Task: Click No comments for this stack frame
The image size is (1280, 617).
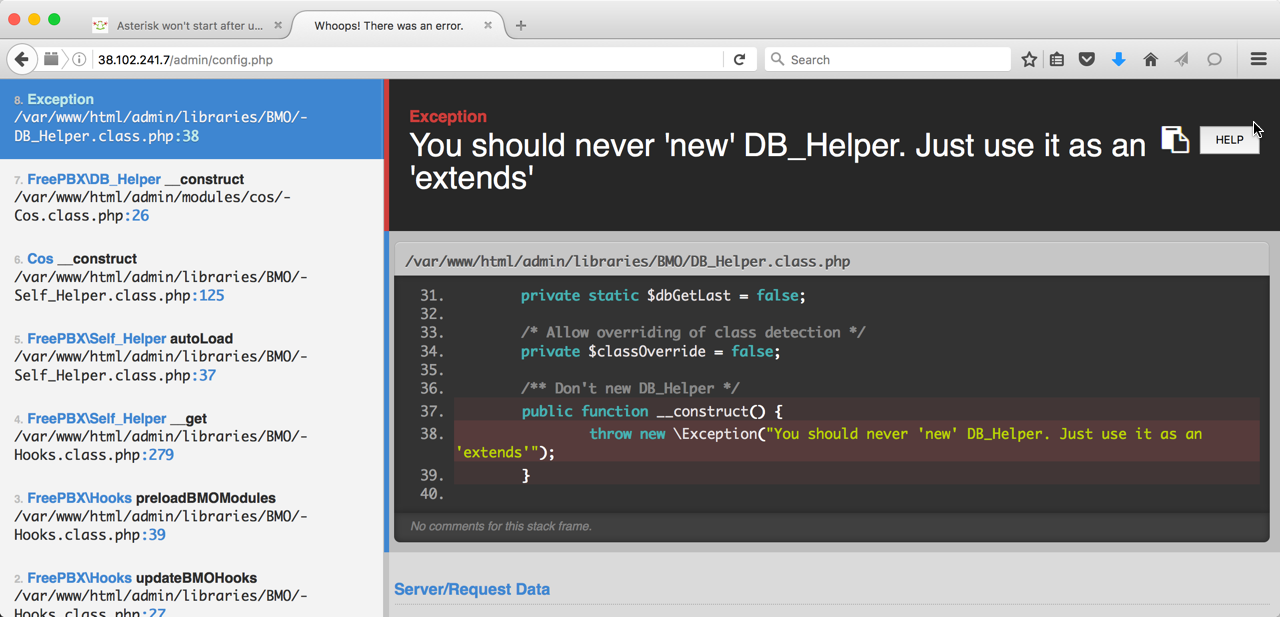Action: (x=501, y=526)
